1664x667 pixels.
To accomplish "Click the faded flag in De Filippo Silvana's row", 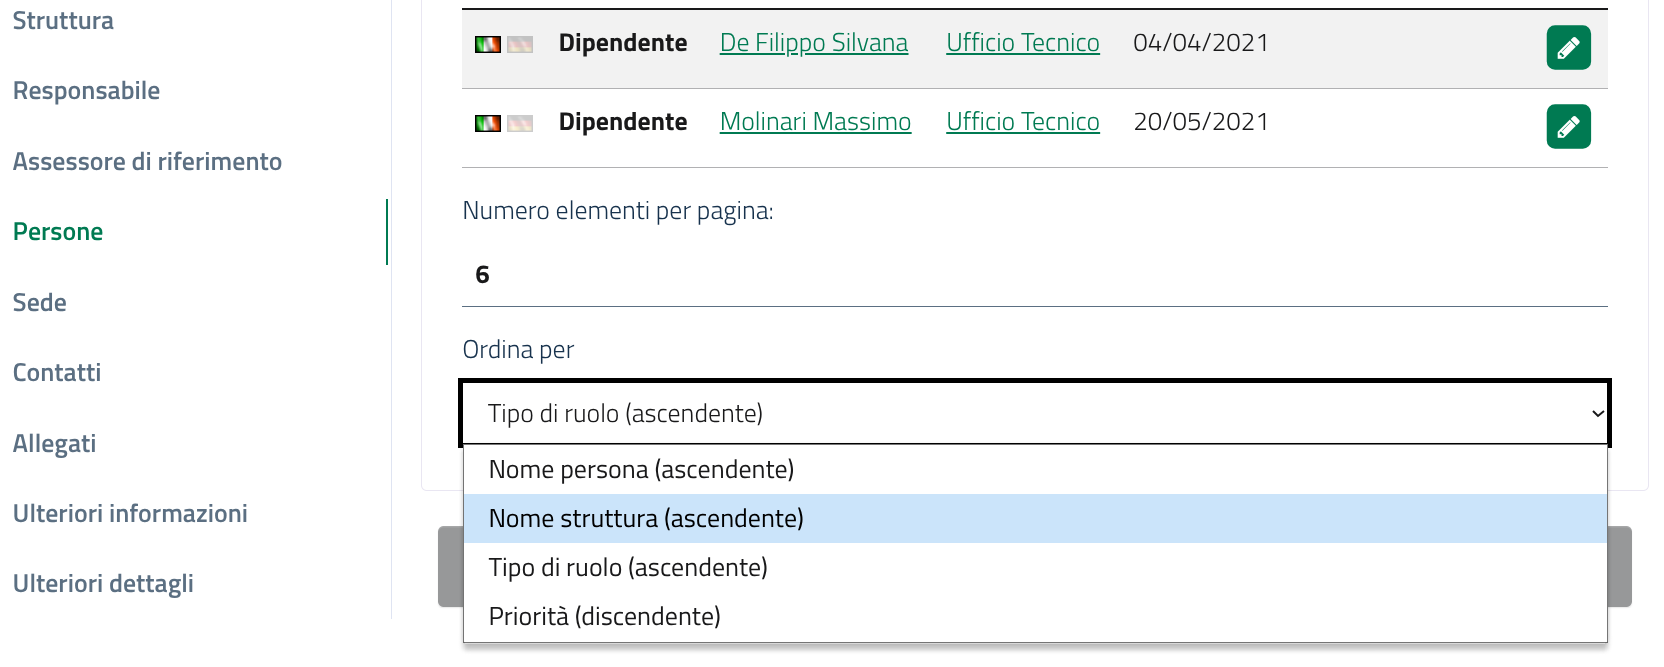I will coord(520,44).
